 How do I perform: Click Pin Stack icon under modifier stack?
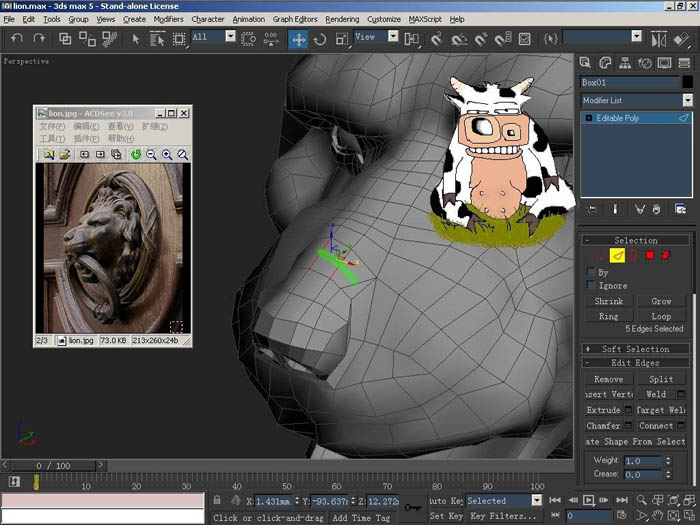pyautogui.click(x=592, y=209)
